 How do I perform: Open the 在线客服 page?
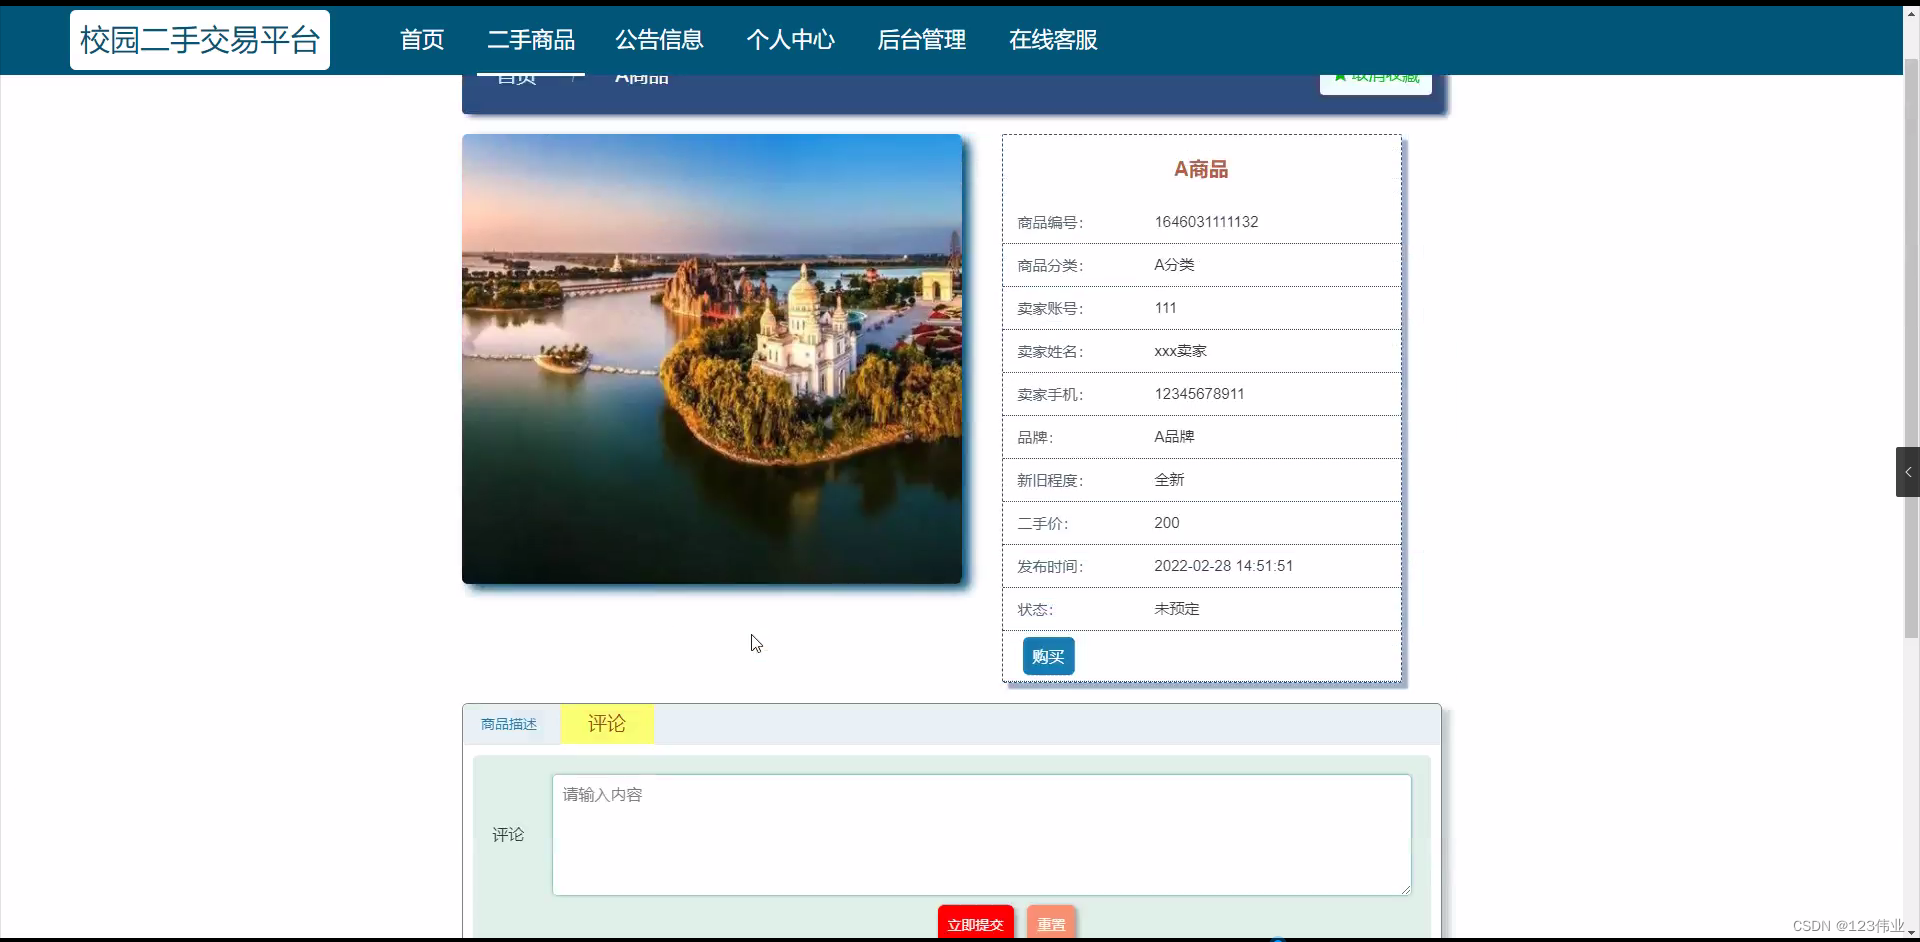[x=1052, y=40]
